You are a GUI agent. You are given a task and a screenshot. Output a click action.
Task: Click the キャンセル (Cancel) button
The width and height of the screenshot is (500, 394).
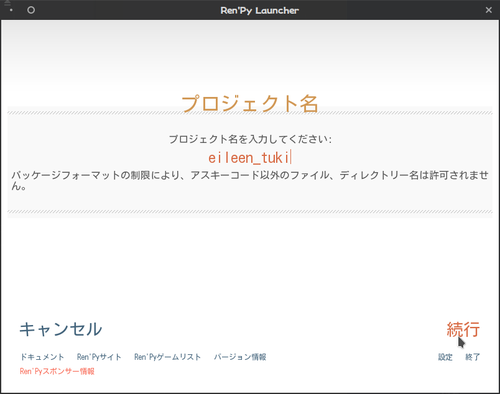pyautogui.click(x=60, y=329)
